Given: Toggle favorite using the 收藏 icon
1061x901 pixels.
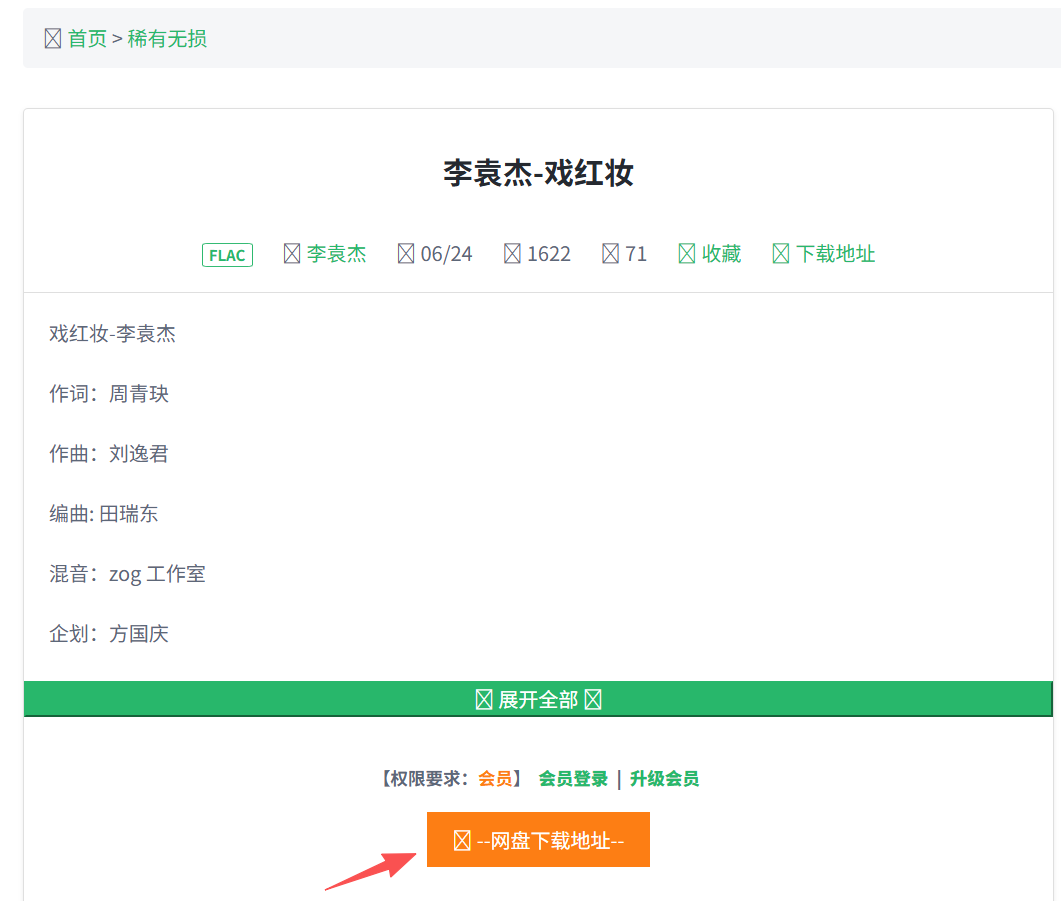Looking at the screenshot, I should 687,254.
